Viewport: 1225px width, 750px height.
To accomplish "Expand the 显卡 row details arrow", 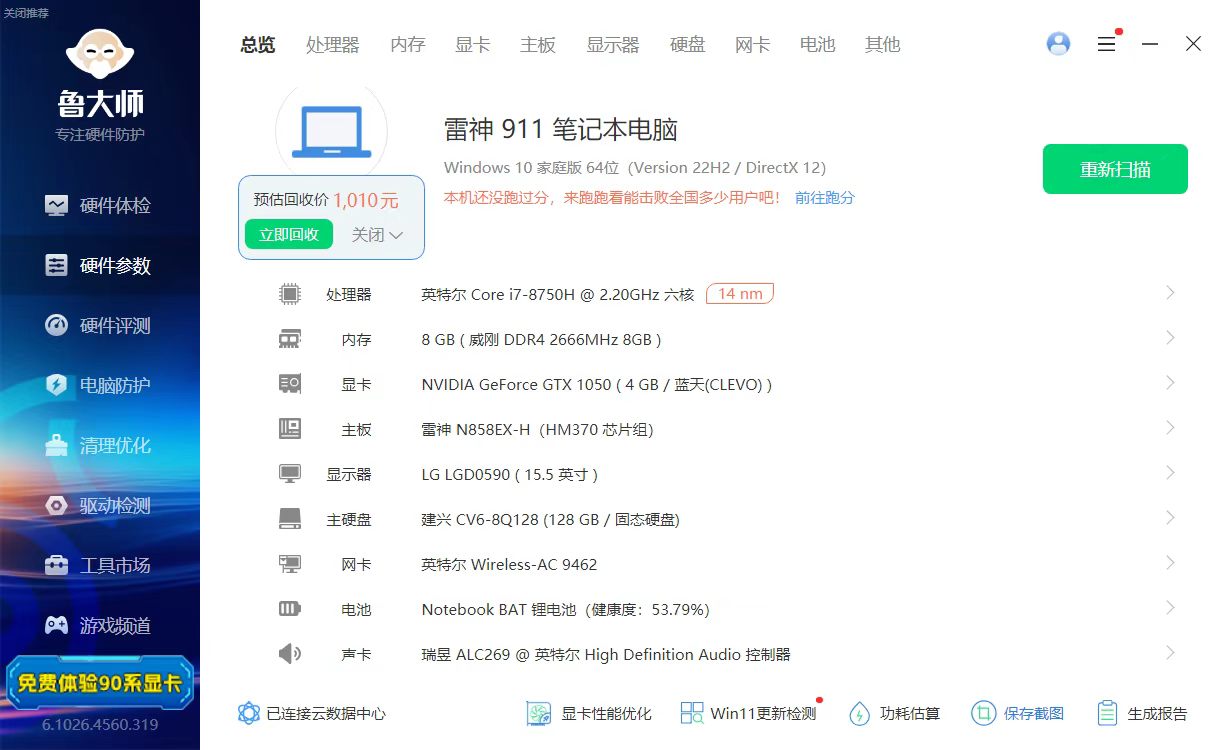I will (1170, 383).
